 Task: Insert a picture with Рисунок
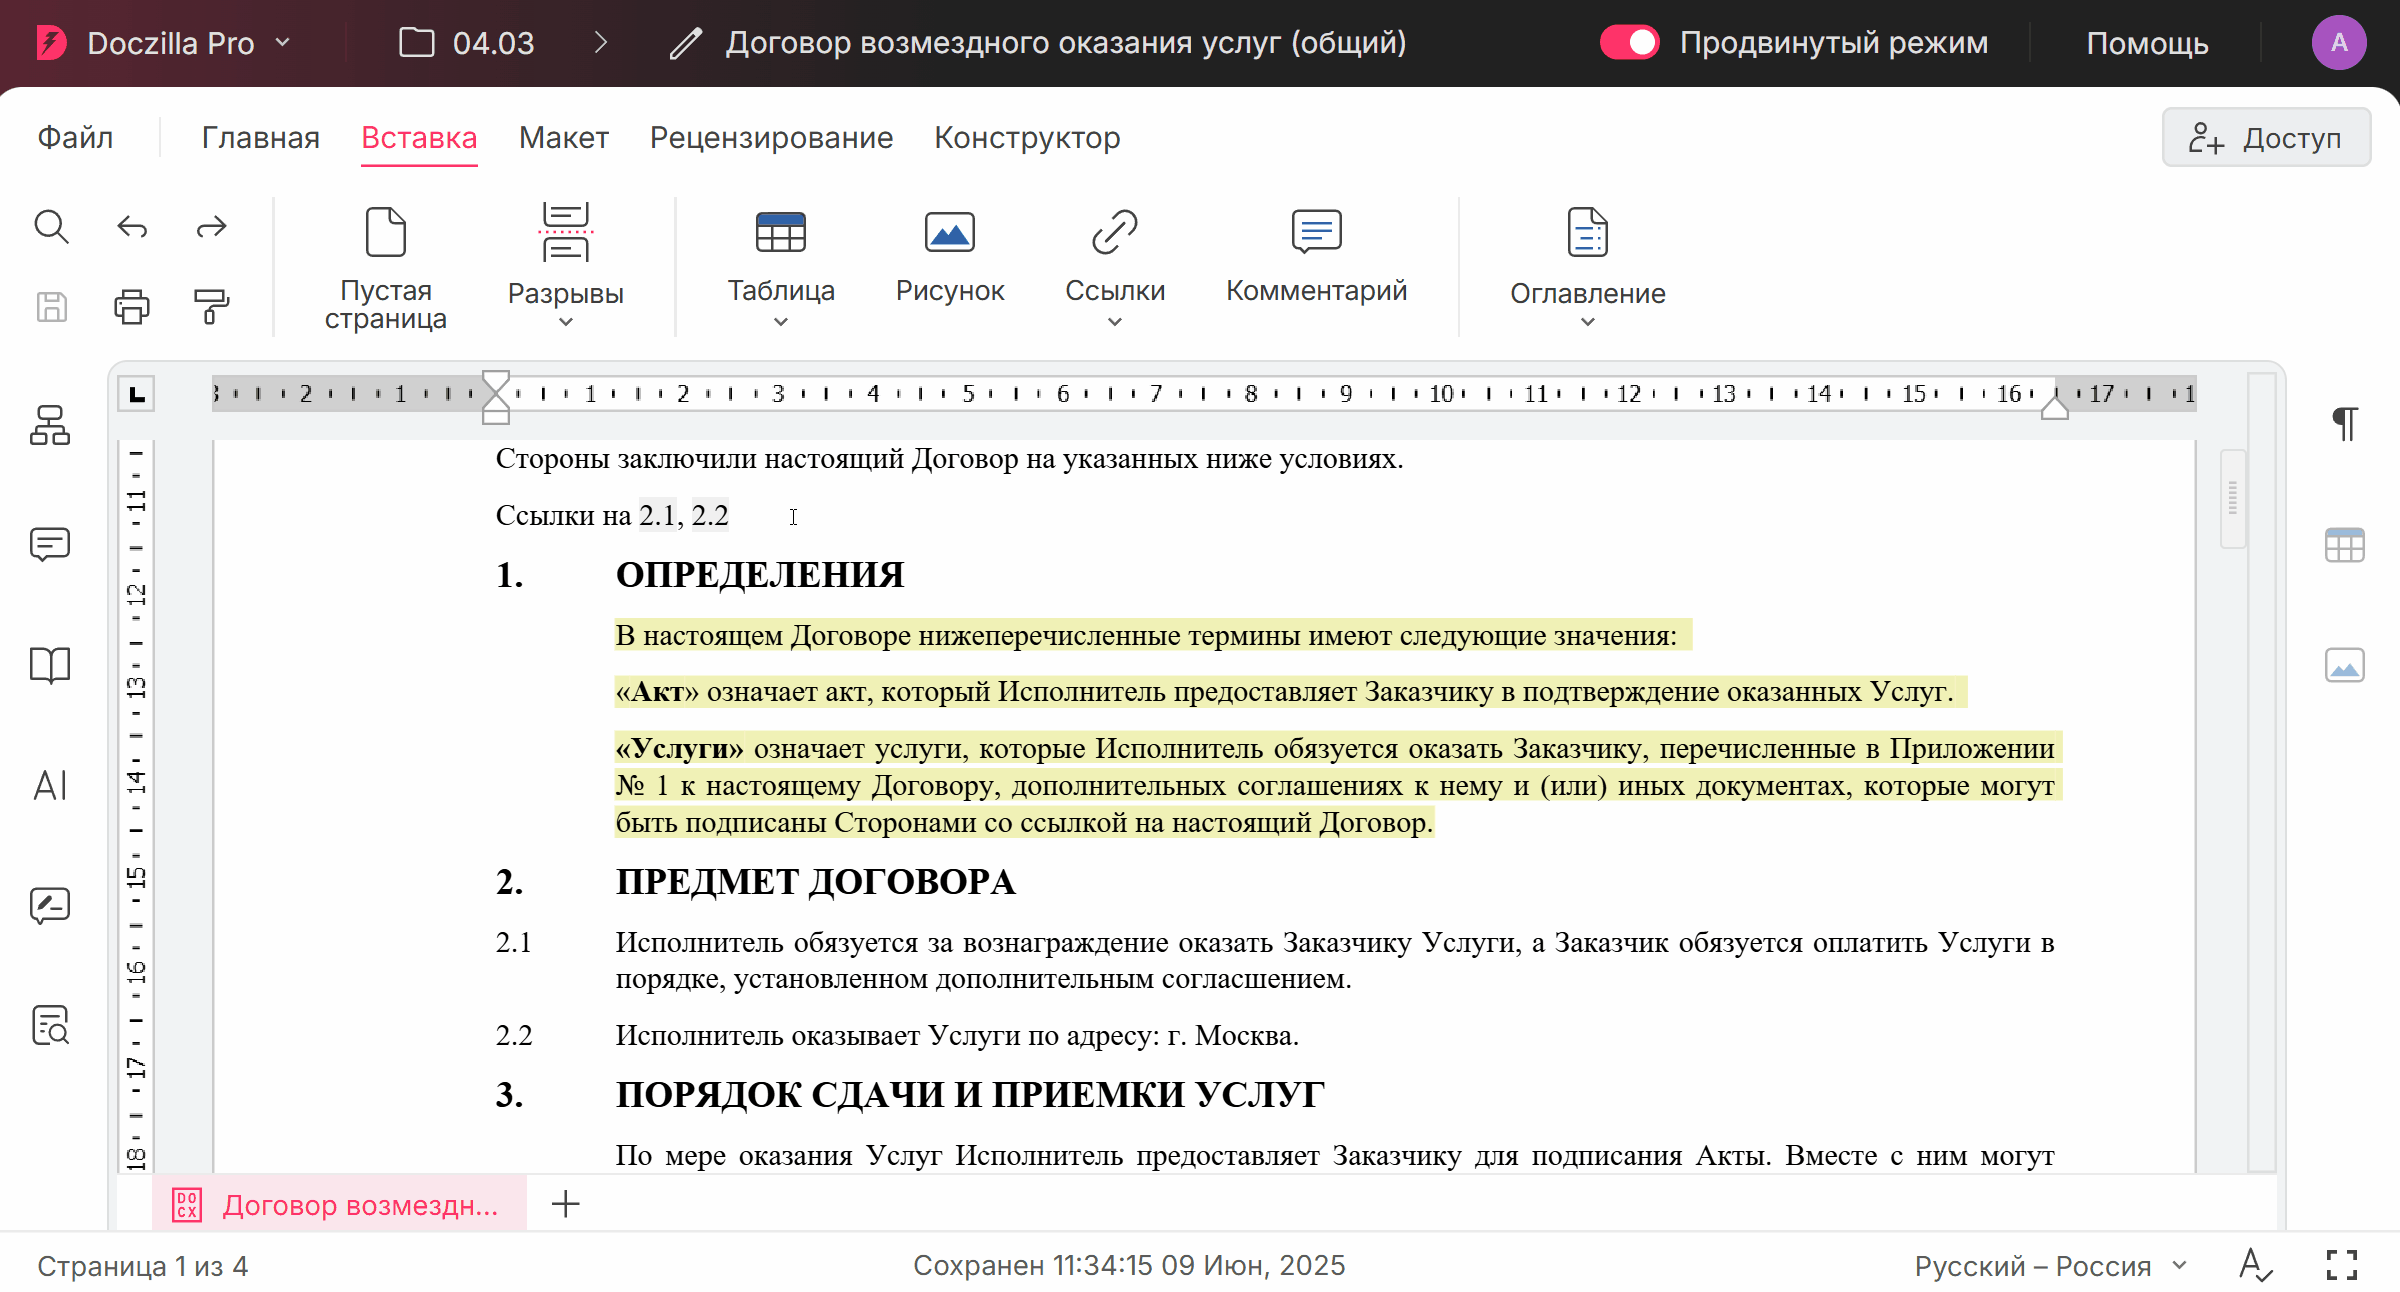(950, 256)
